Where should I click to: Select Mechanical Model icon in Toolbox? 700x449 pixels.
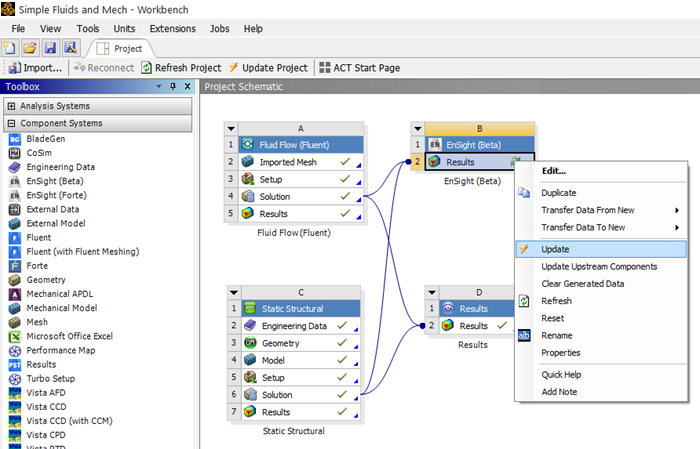point(15,308)
